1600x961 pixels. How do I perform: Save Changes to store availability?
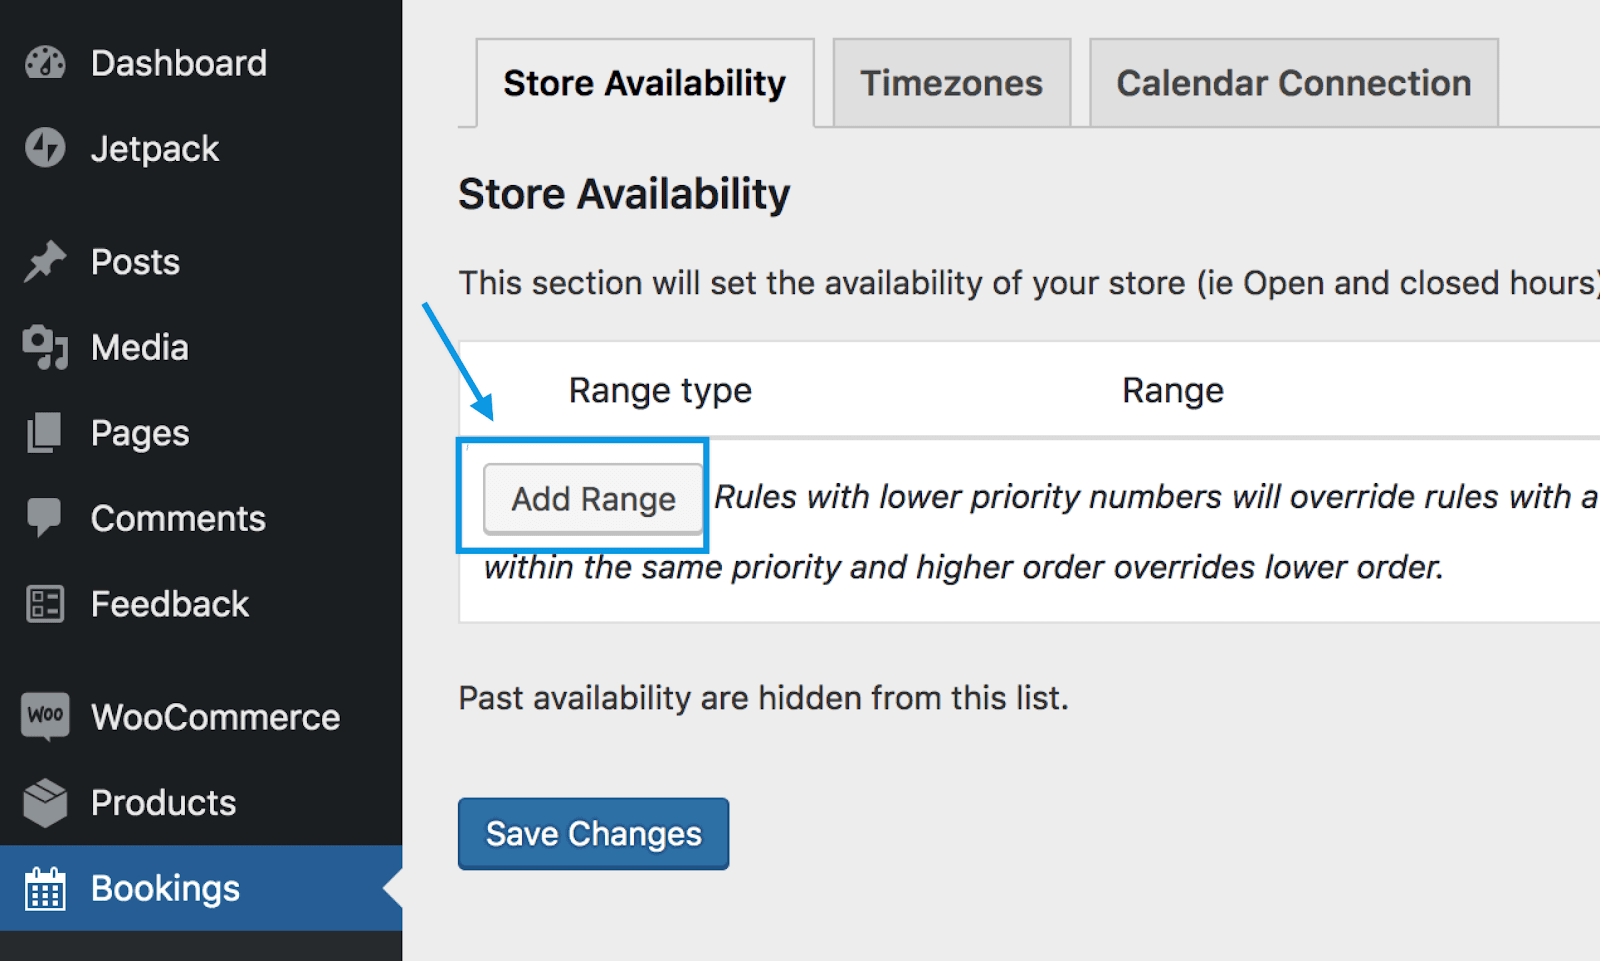(x=594, y=834)
